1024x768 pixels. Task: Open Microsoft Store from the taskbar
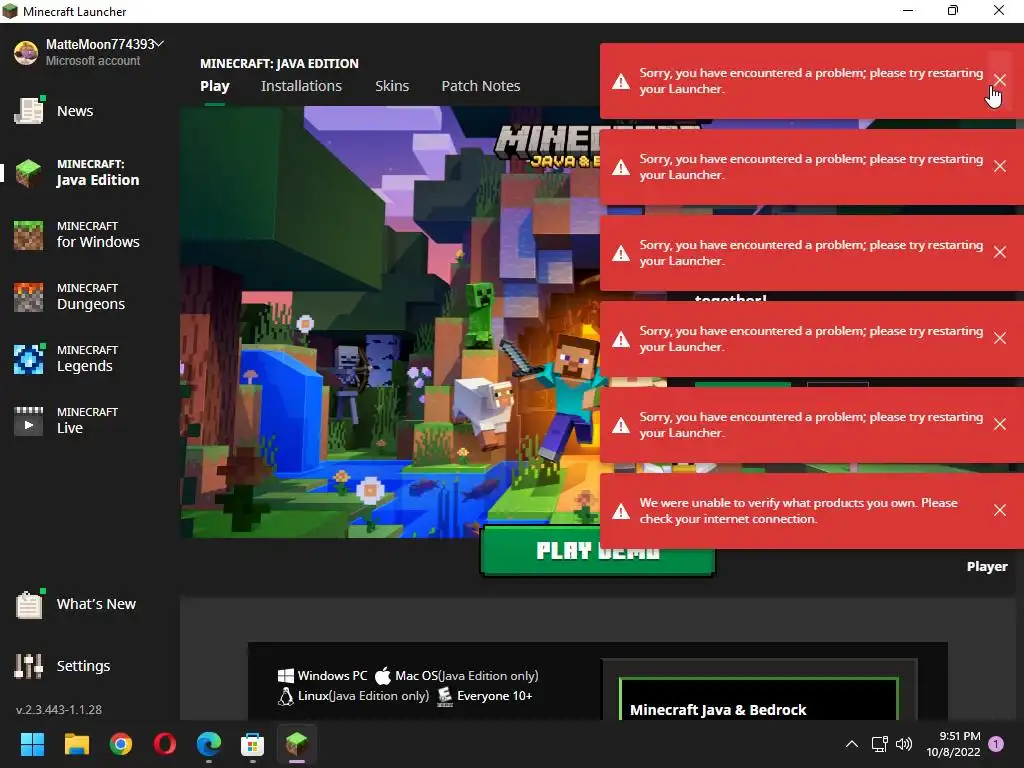pos(252,744)
